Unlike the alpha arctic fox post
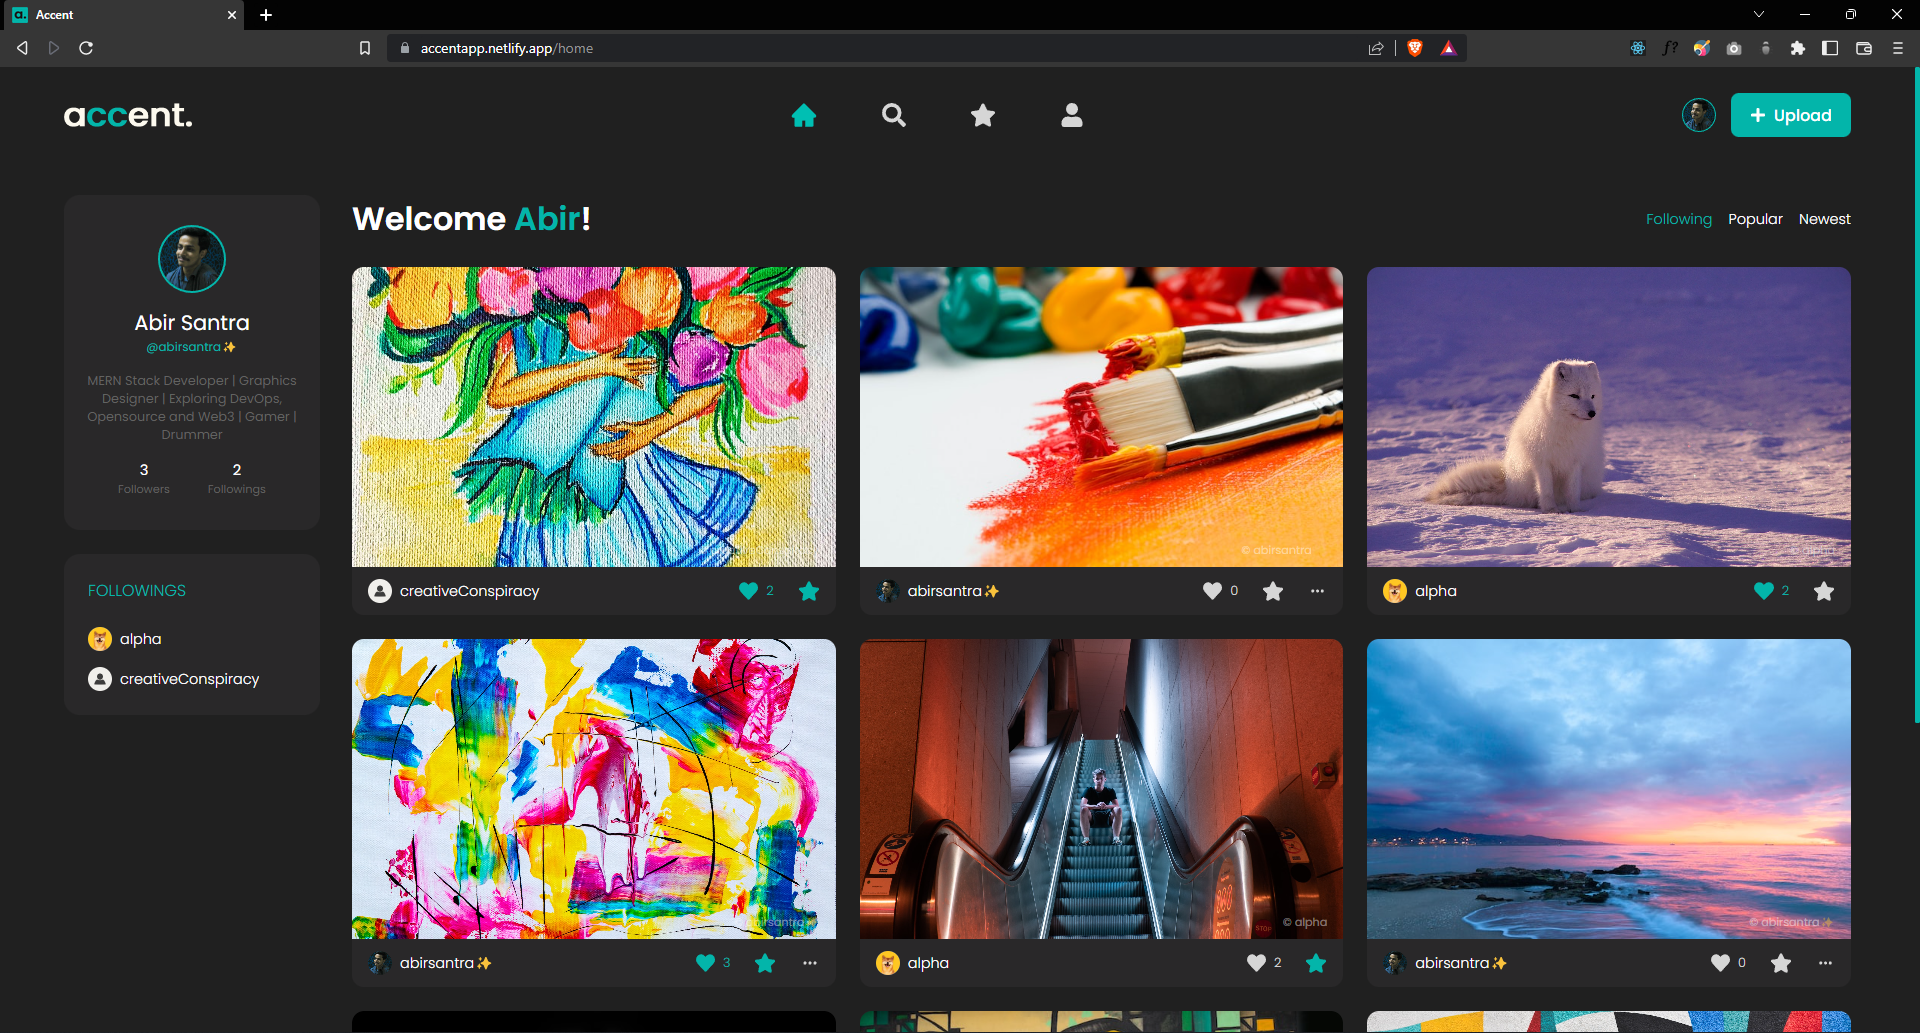This screenshot has width=1920, height=1033. [1764, 591]
